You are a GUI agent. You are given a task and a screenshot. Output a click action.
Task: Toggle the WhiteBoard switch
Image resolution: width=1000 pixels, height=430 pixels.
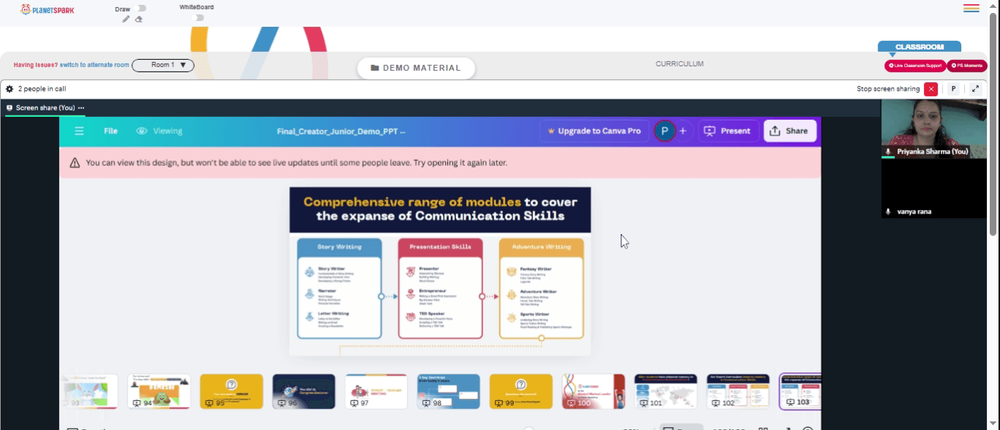(x=198, y=17)
